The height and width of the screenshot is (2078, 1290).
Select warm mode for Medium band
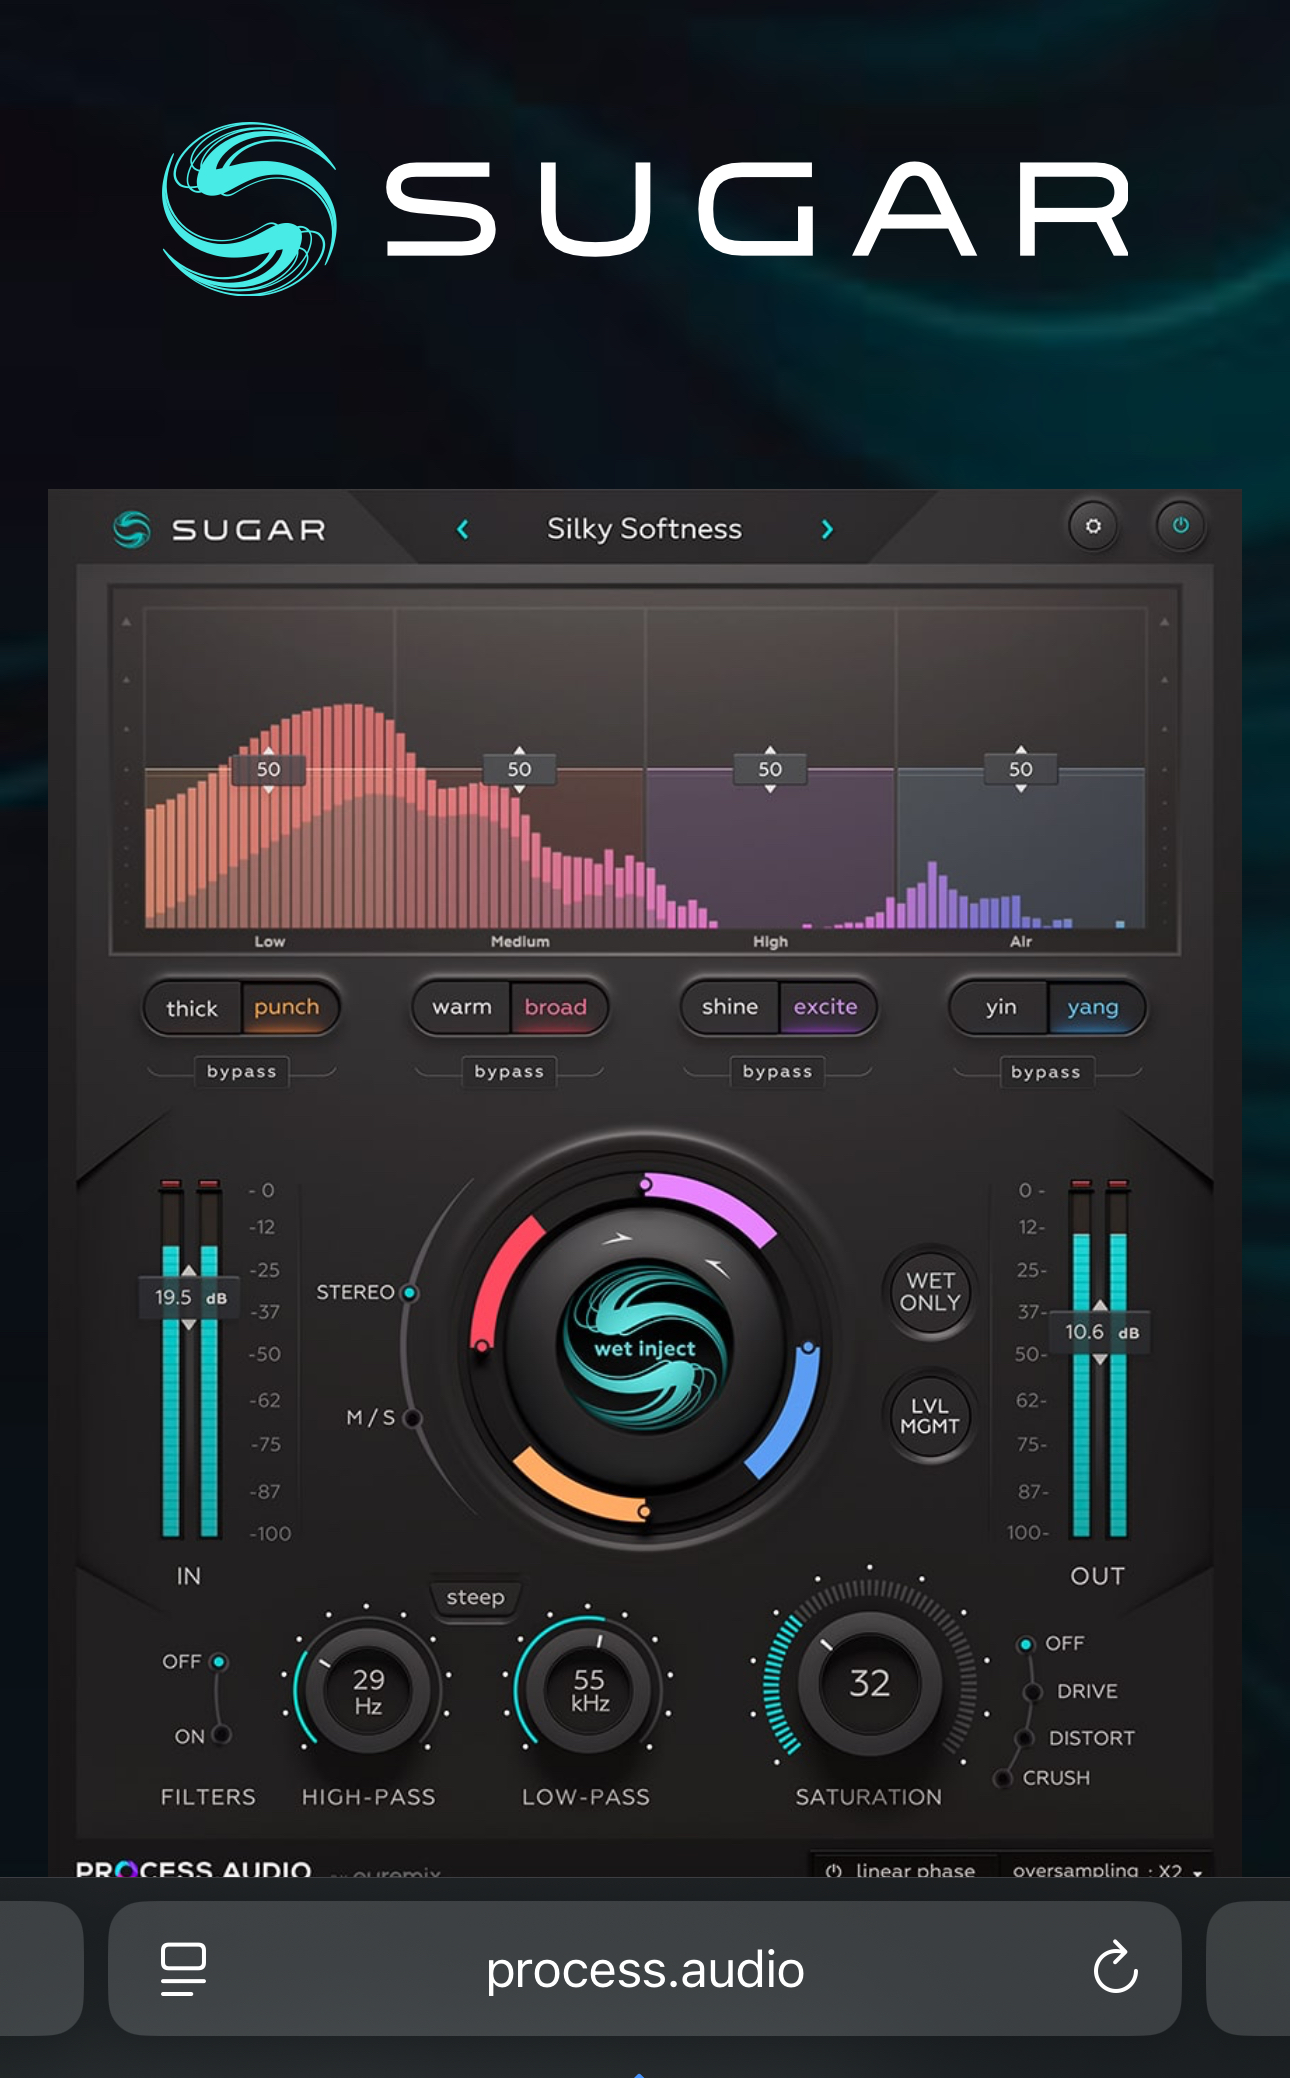click(462, 1007)
